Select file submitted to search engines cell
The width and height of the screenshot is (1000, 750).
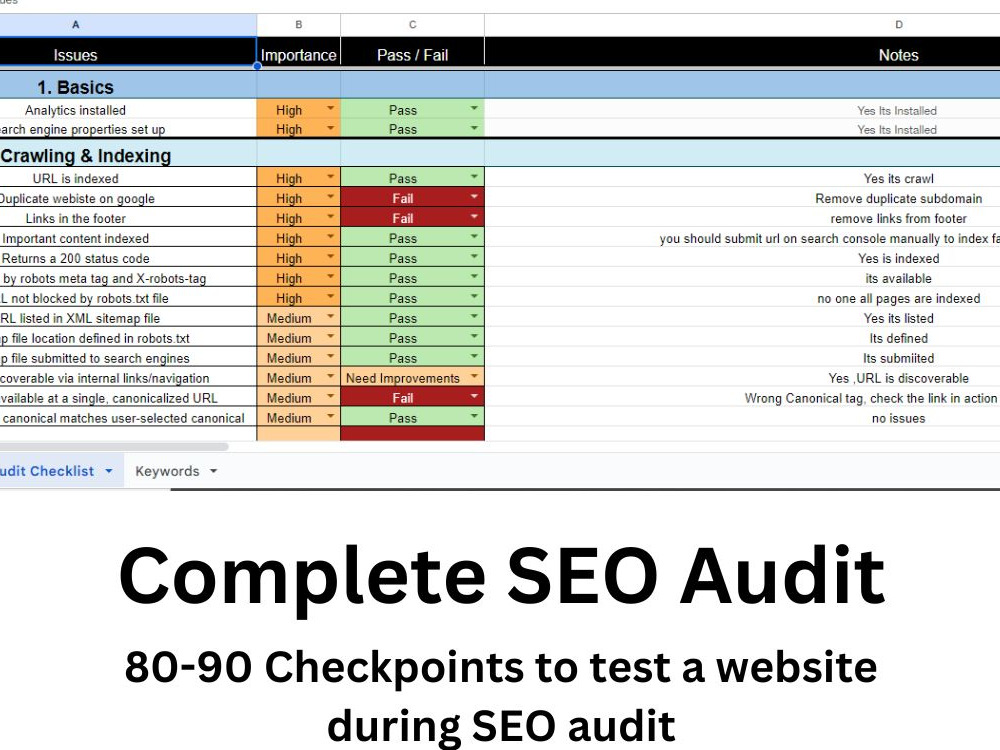[128, 358]
